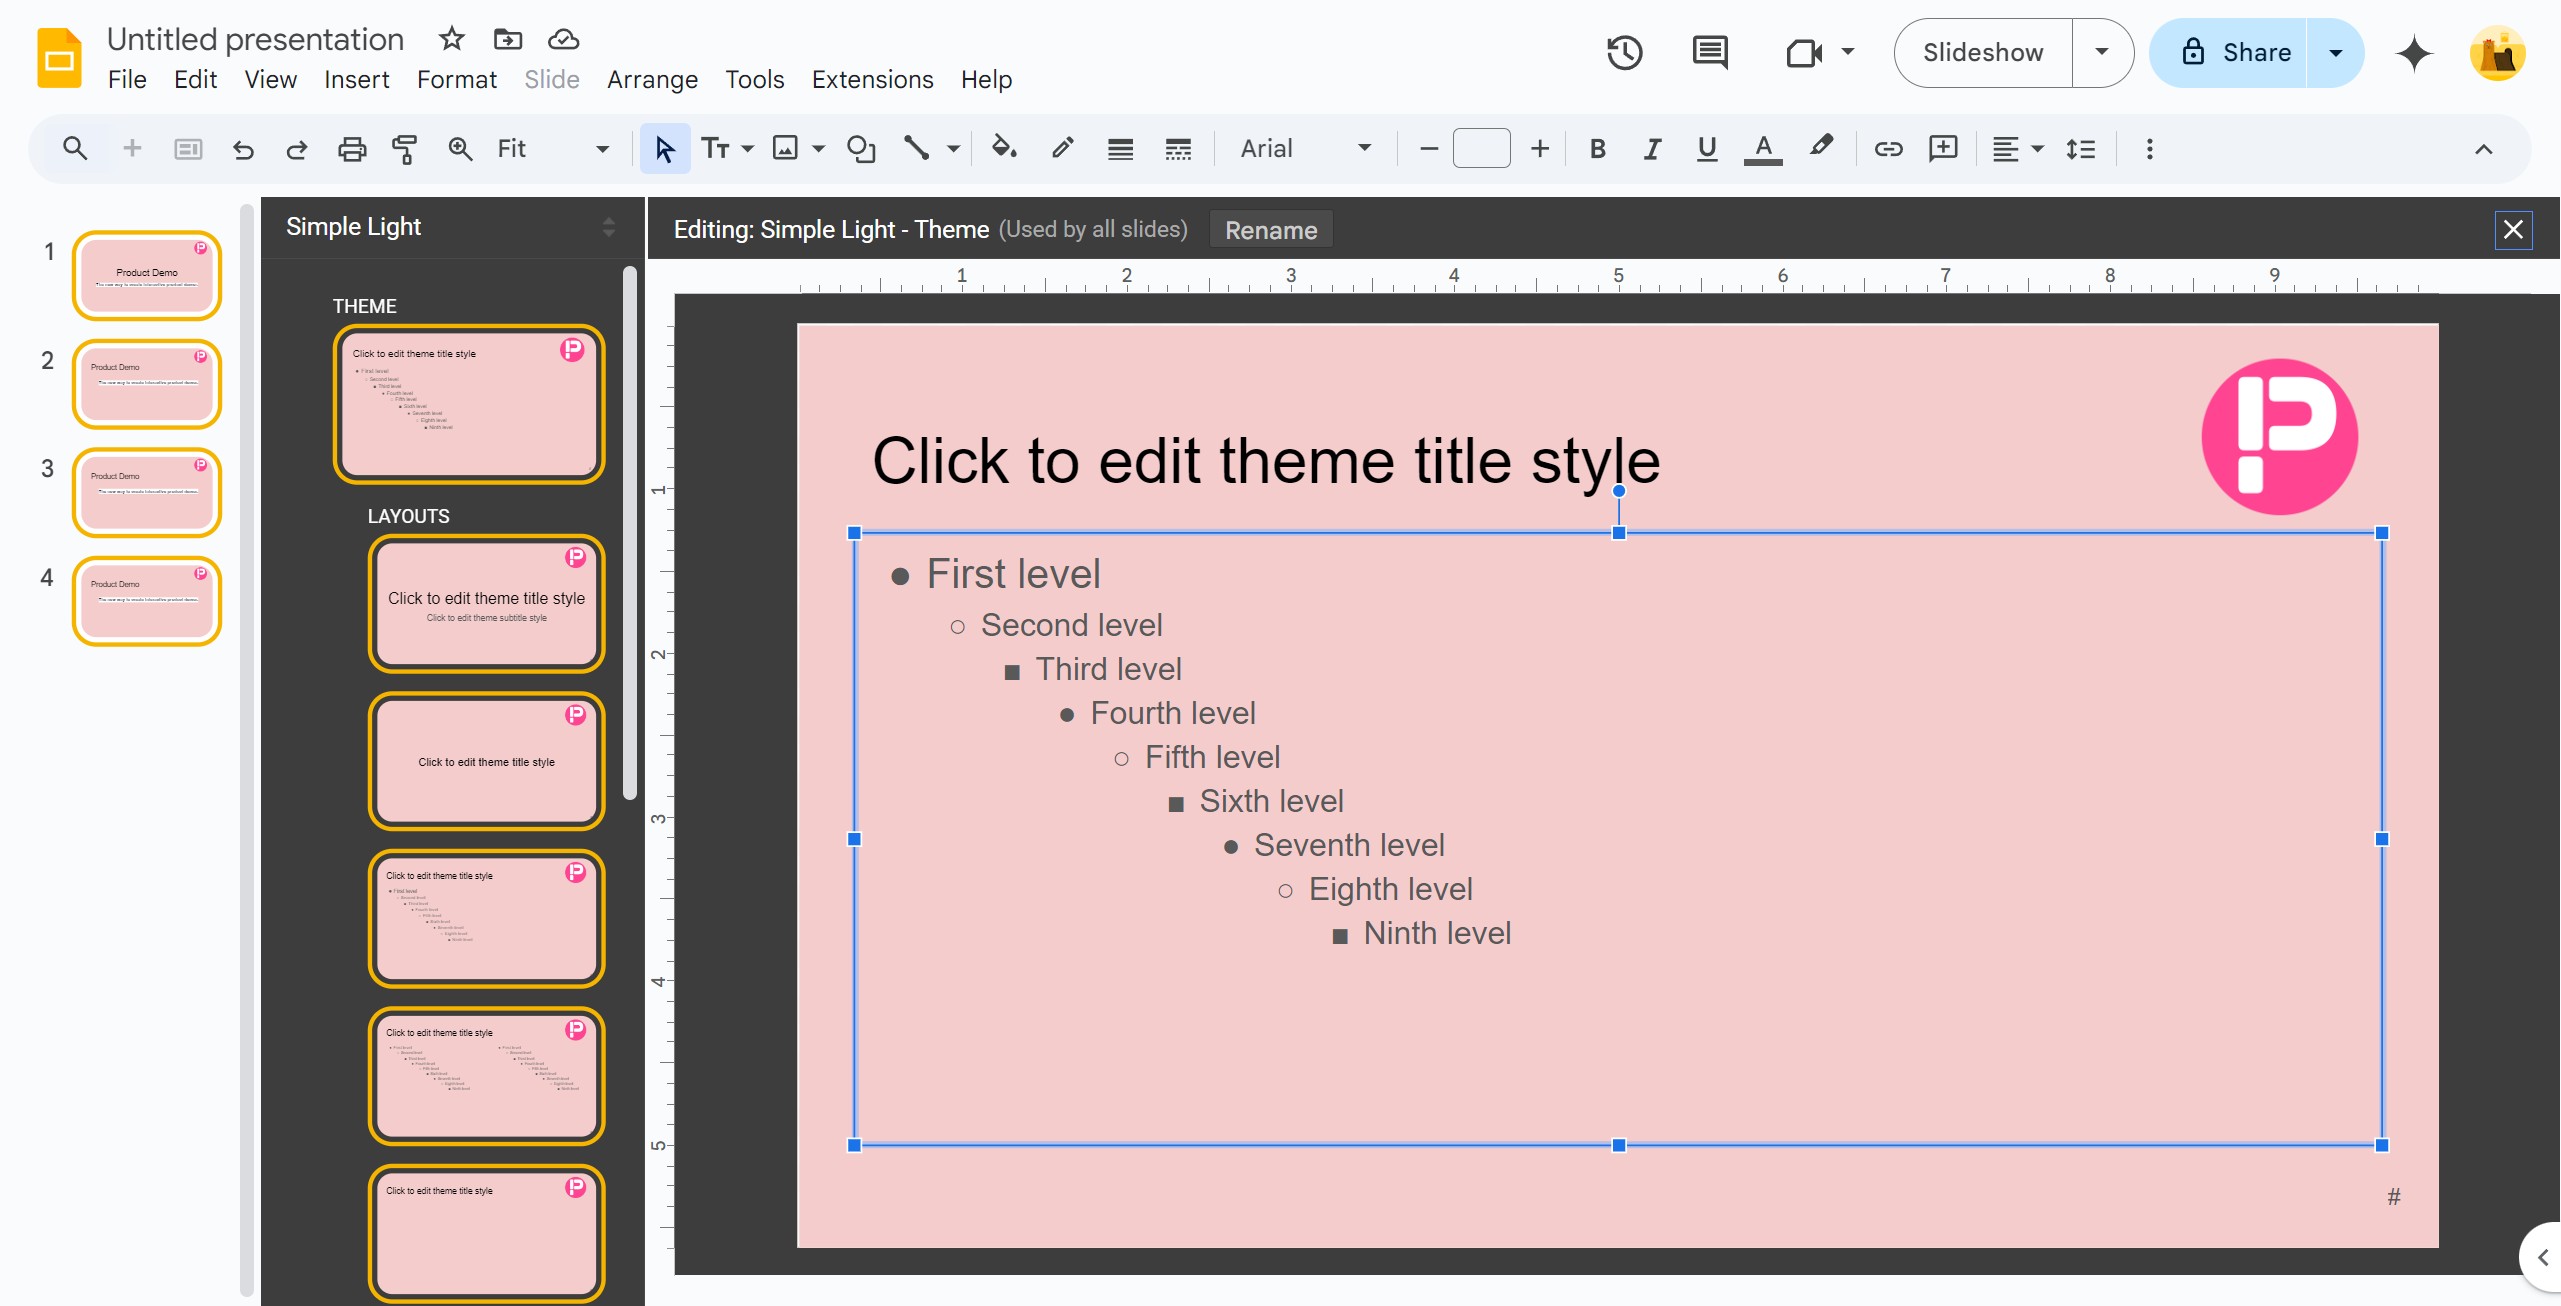This screenshot has width=2561, height=1306.
Task: Open version history clock icon
Action: tap(1625, 53)
